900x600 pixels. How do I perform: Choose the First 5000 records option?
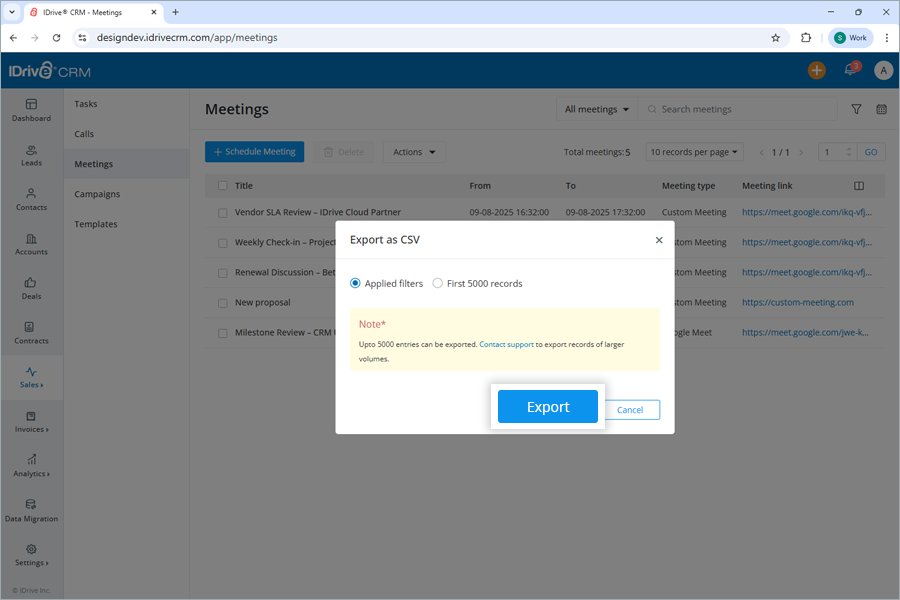pos(436,283)
